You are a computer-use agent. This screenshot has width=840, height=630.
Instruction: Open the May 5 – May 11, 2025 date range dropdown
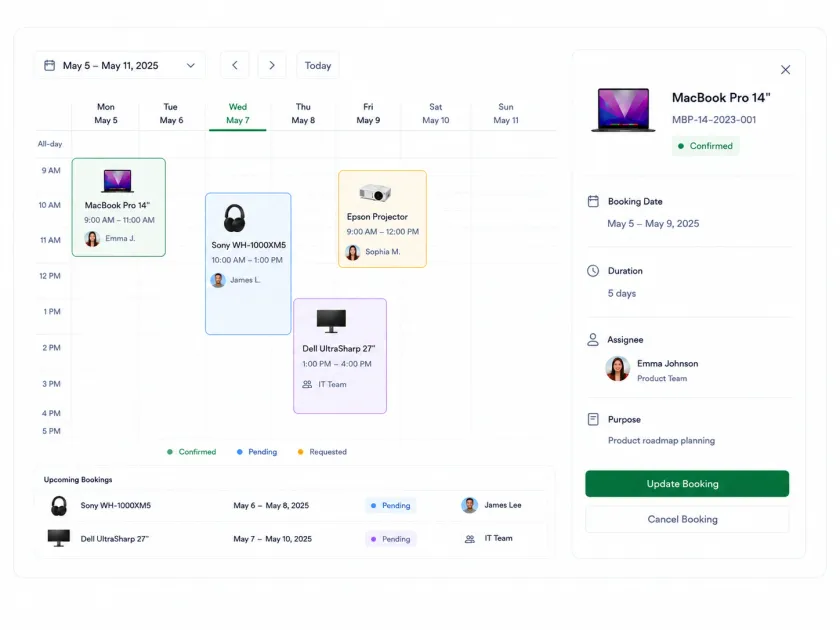120,65
